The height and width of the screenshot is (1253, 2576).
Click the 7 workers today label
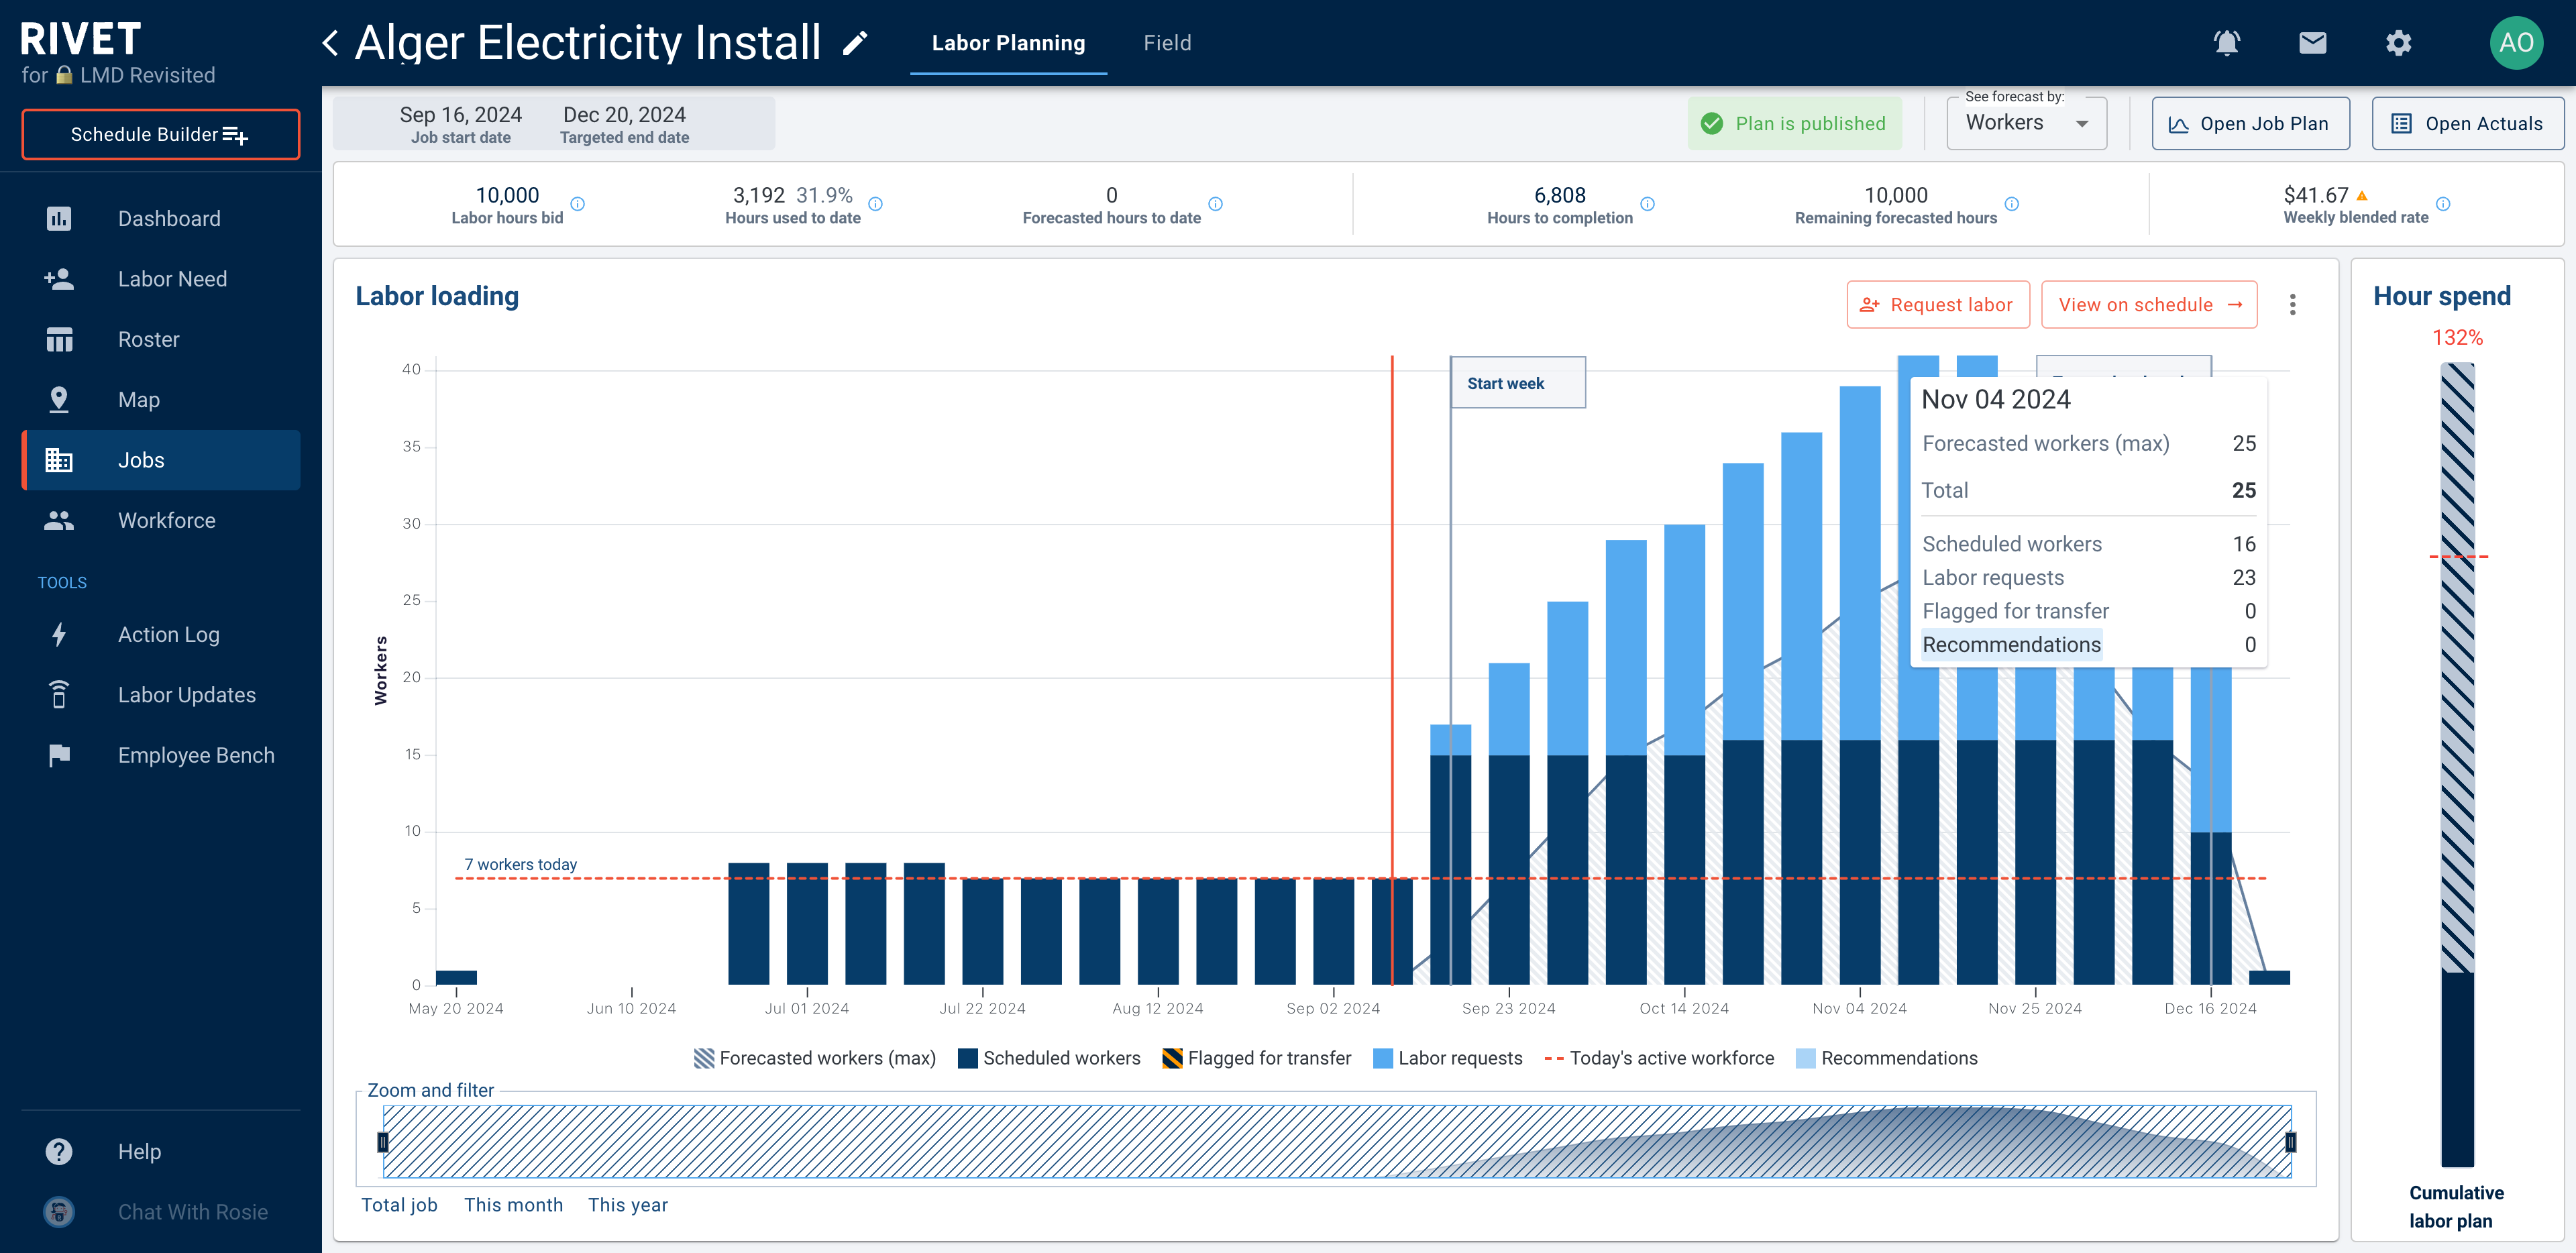point(520,864)
